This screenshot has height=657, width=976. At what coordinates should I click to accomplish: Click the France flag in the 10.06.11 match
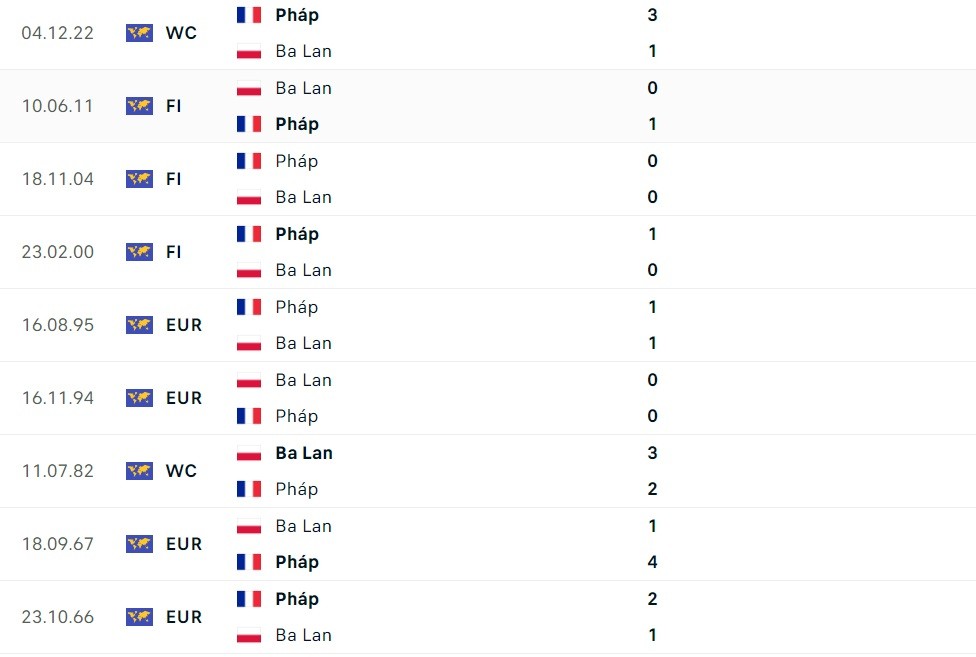click(x=249, y=124)
